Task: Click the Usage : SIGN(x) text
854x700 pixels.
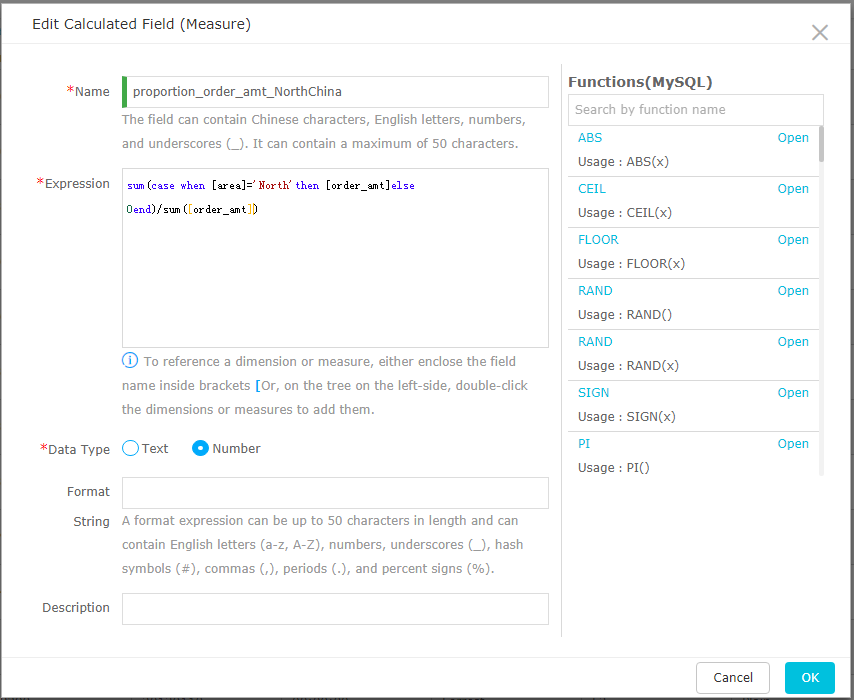Action: pos(626,417)
